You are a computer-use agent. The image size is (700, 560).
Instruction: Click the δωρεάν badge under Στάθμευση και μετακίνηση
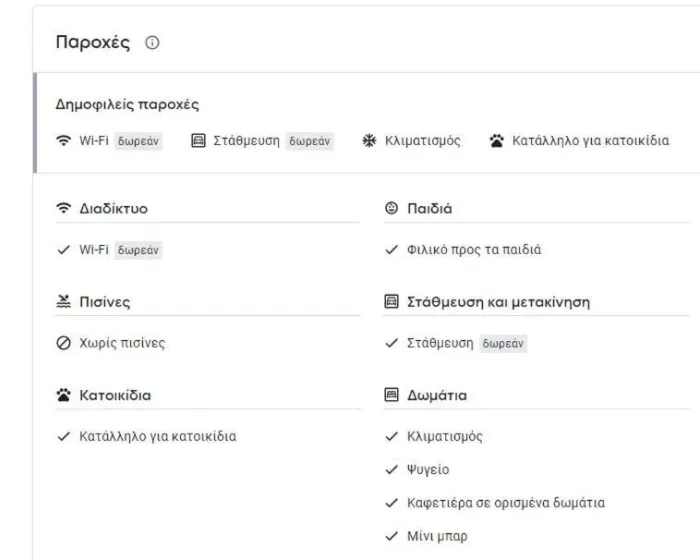tap(503, 343)
